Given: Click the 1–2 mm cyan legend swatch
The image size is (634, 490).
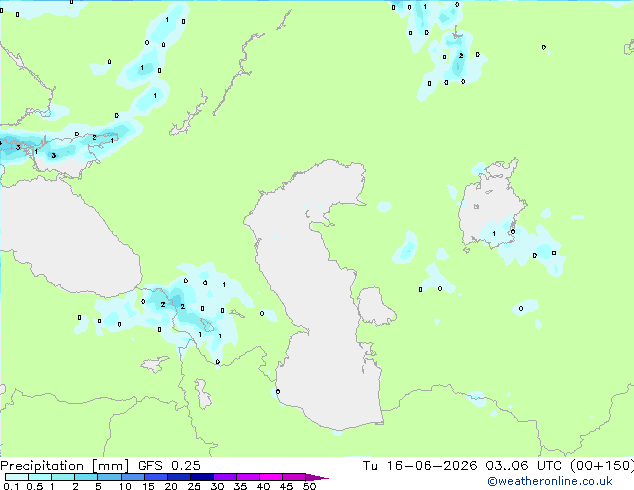Looking at the screenshot, I should click(63, 477).
